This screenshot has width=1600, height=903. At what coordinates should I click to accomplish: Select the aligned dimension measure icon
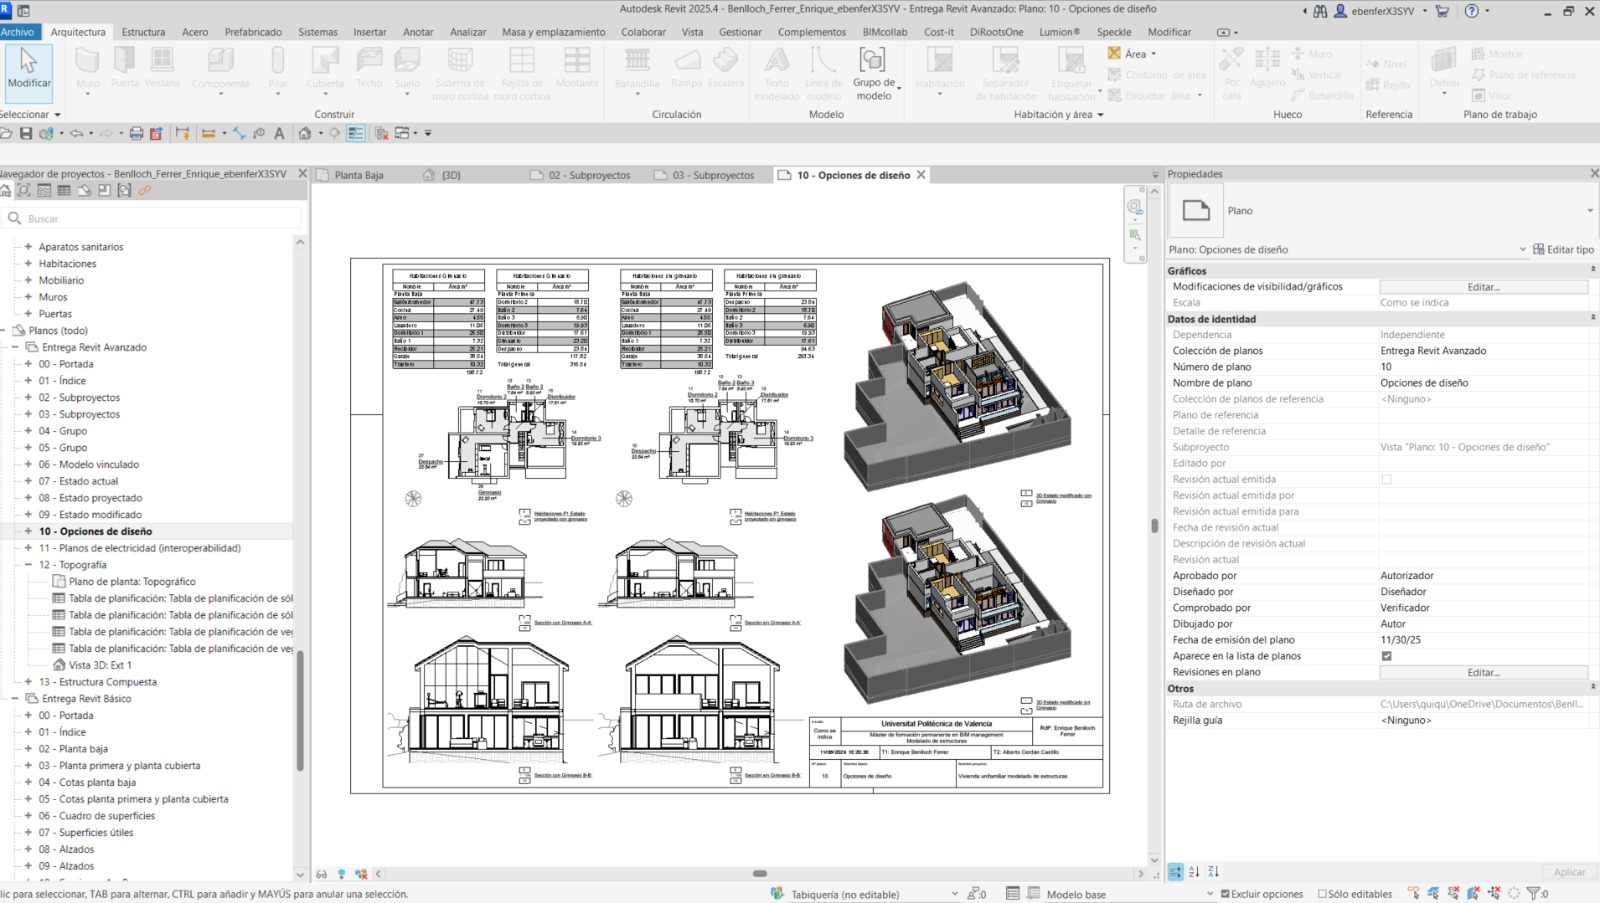point(238,133)
